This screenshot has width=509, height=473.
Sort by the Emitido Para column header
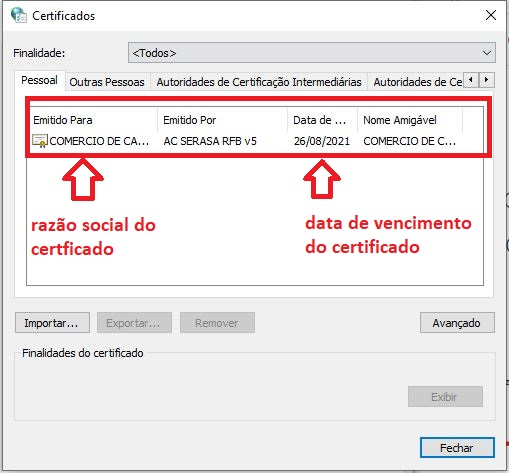[x=94, y=120]
